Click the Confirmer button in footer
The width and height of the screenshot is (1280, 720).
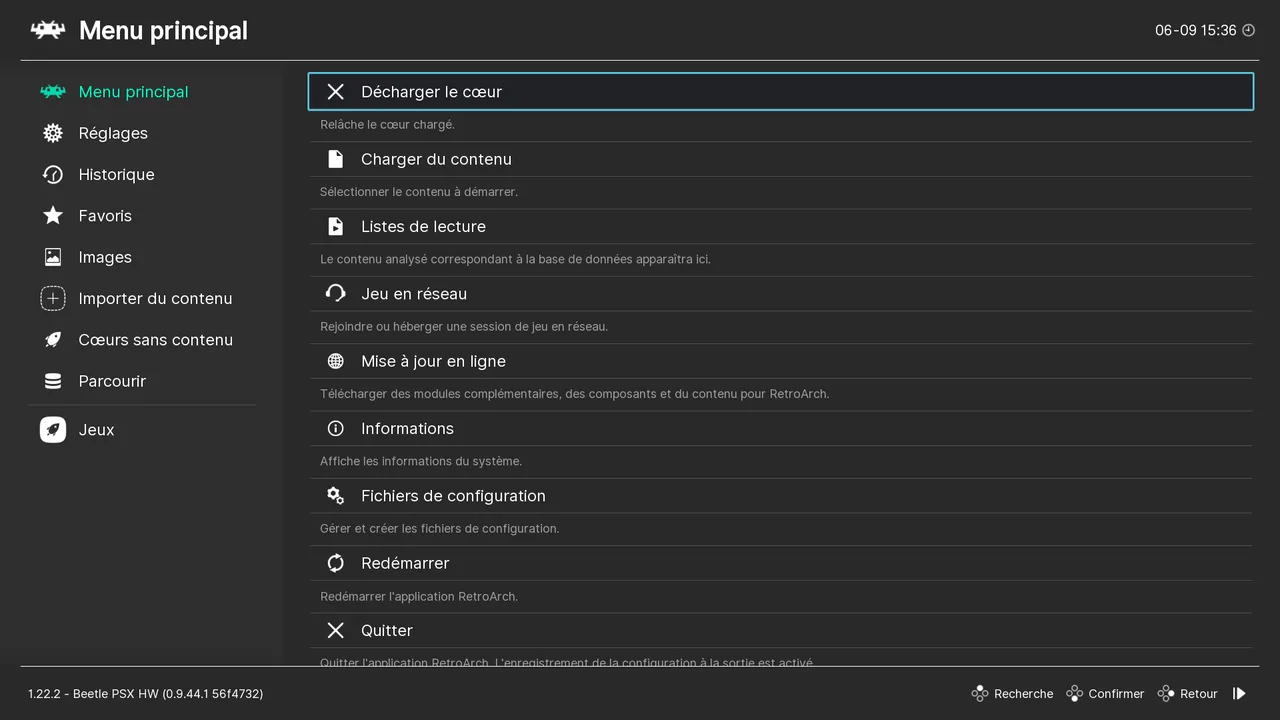(1105, 694)
